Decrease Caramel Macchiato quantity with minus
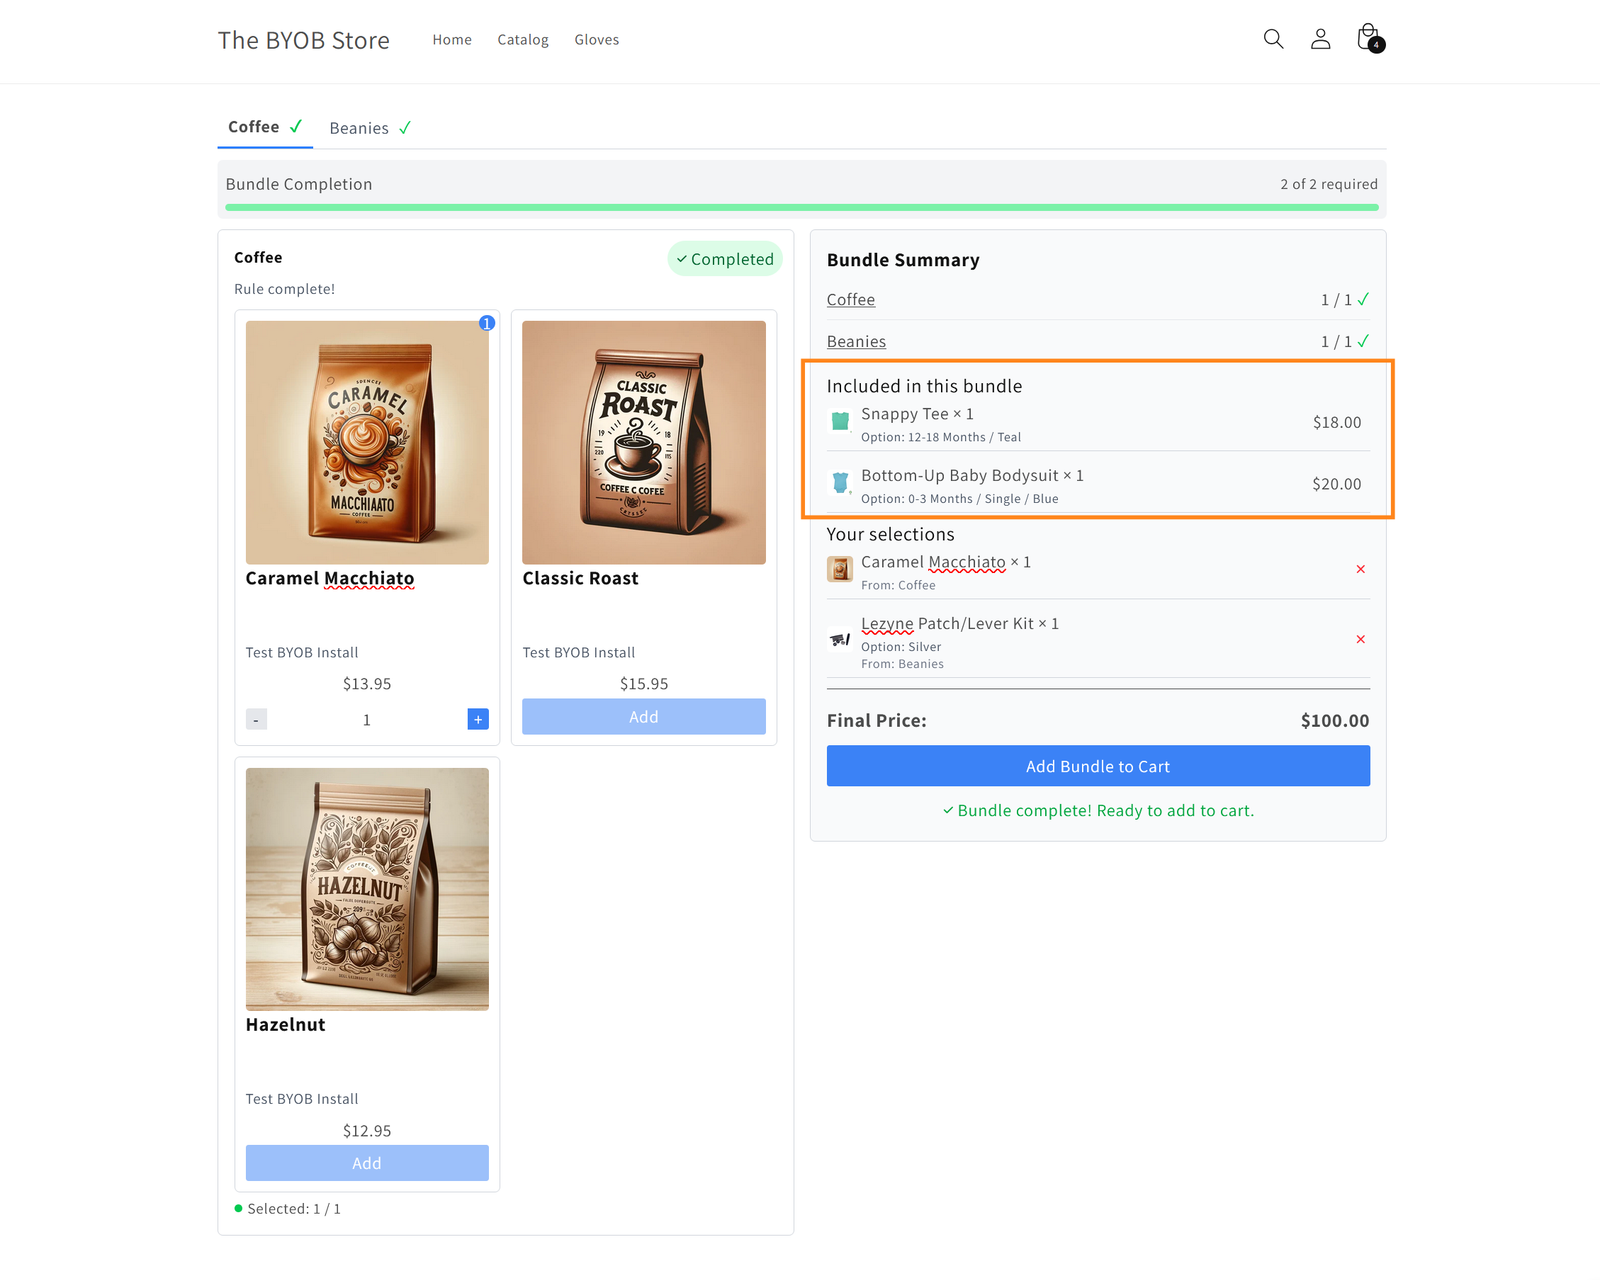The image size is (1600, 1280). 256,719
